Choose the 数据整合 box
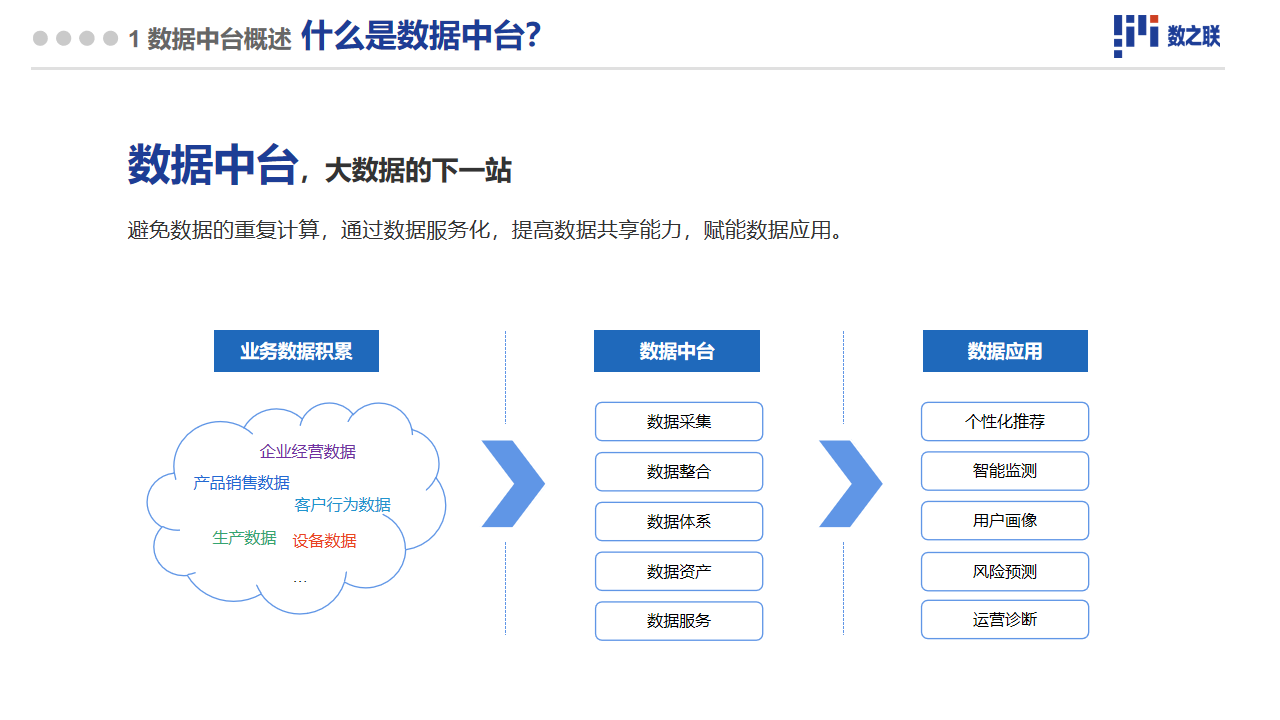1280x720 pixels. click(x=679, y=471)
